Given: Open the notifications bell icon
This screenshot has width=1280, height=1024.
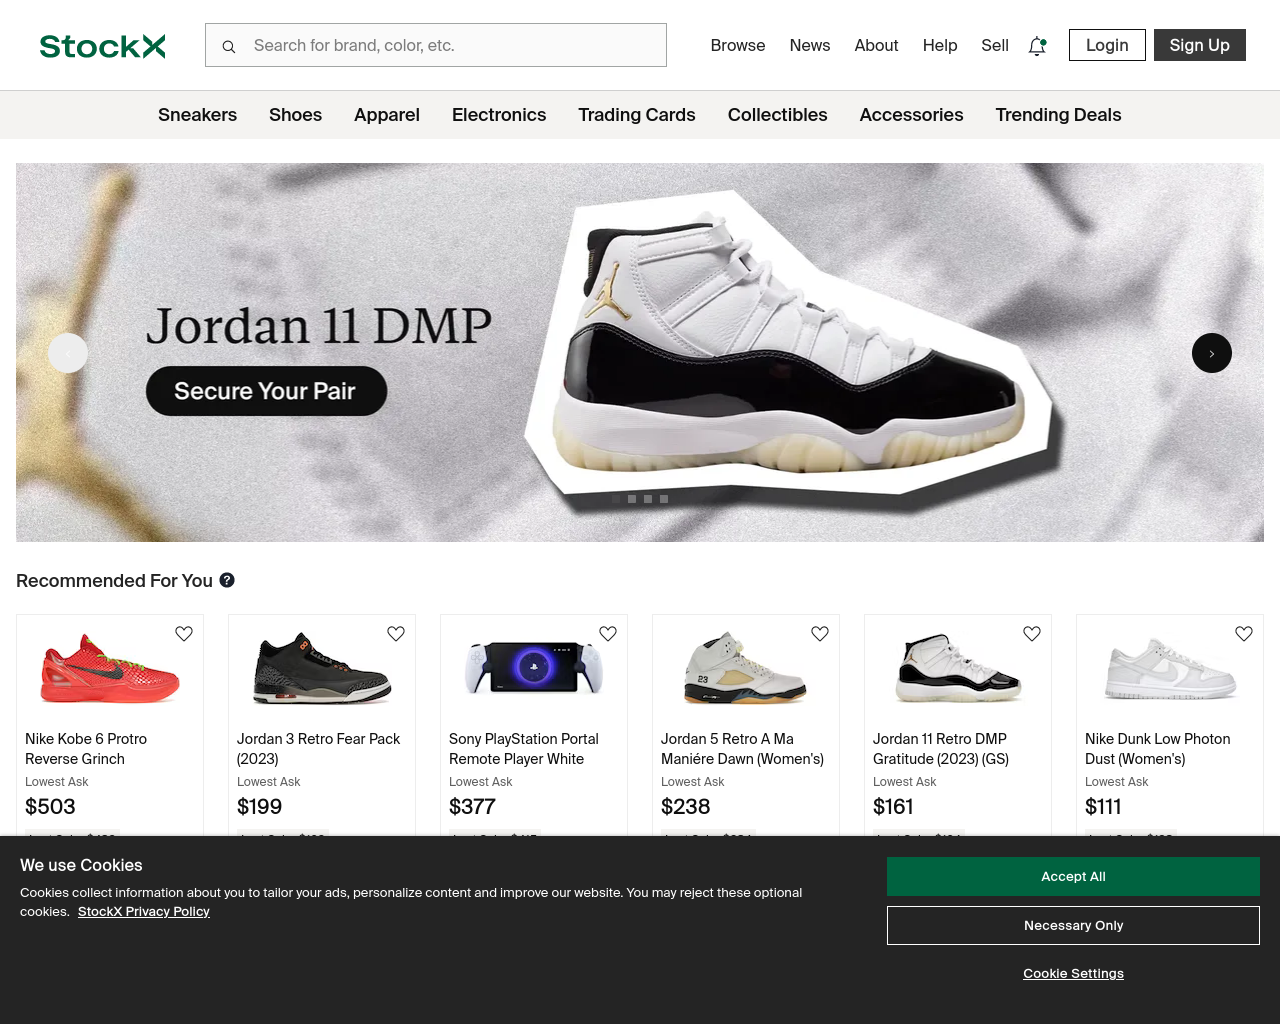Looking at the screenshot, I should [1037, 46].
